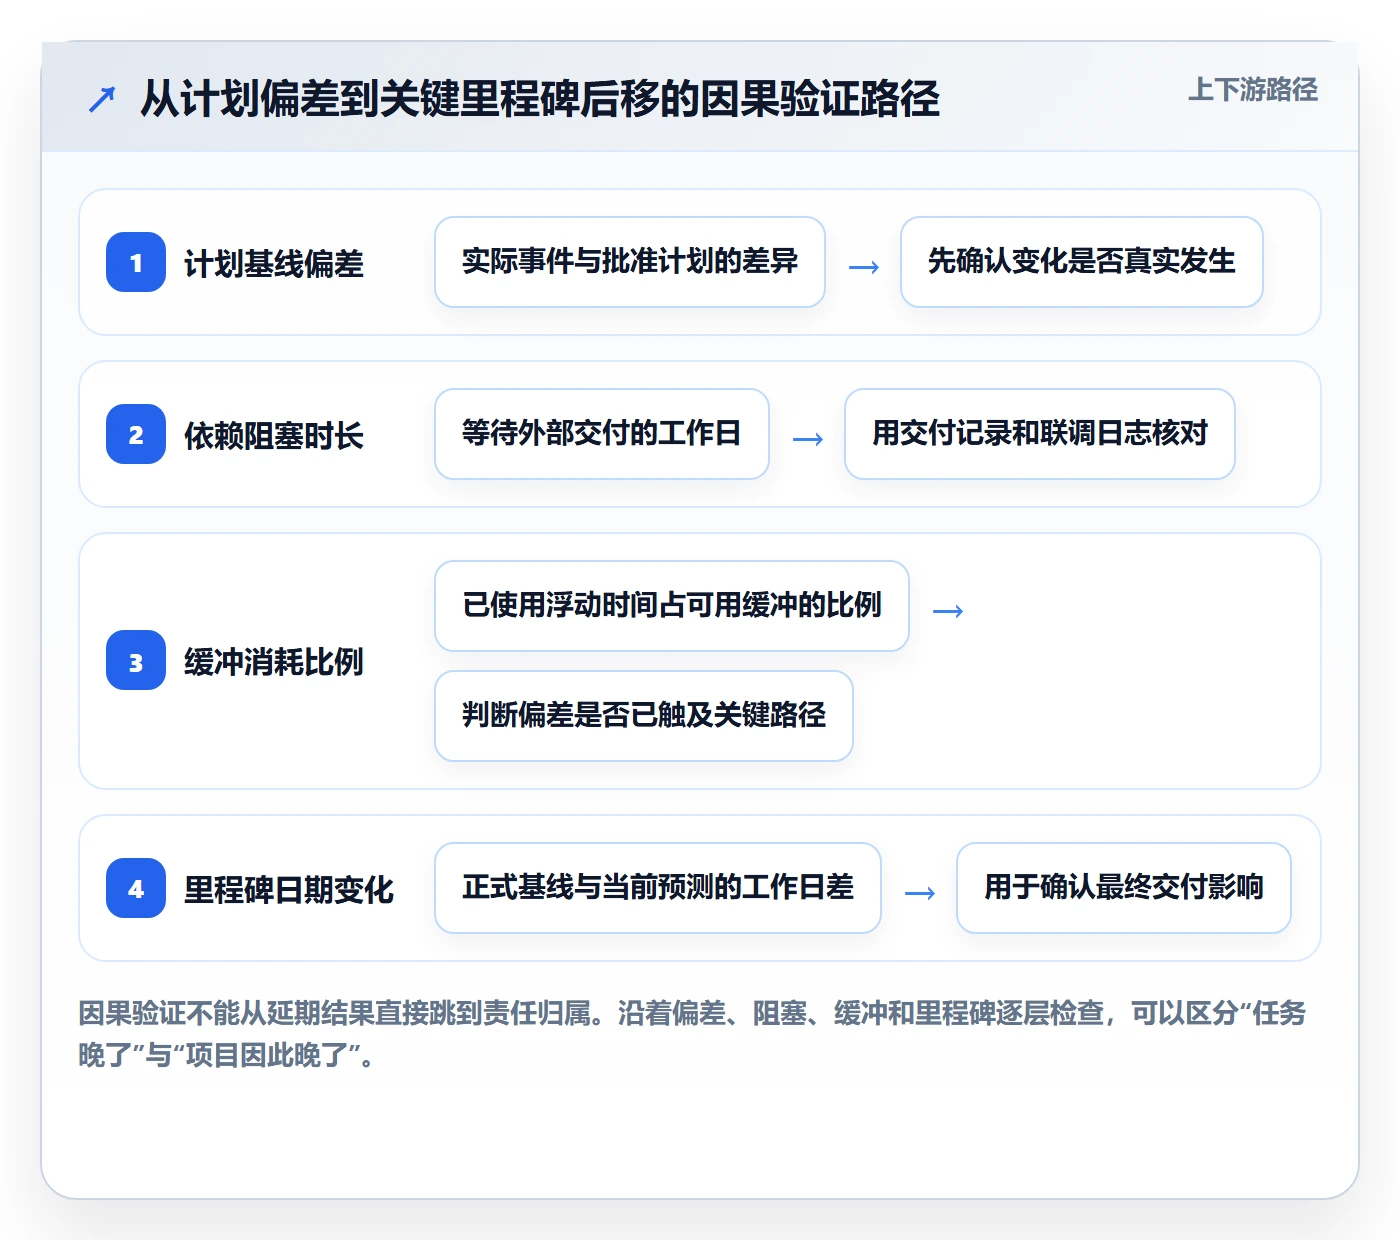Click the 等待外部交付的工作日 chip
Viewport: 1400px width, 1240px height.
(602, 434)
